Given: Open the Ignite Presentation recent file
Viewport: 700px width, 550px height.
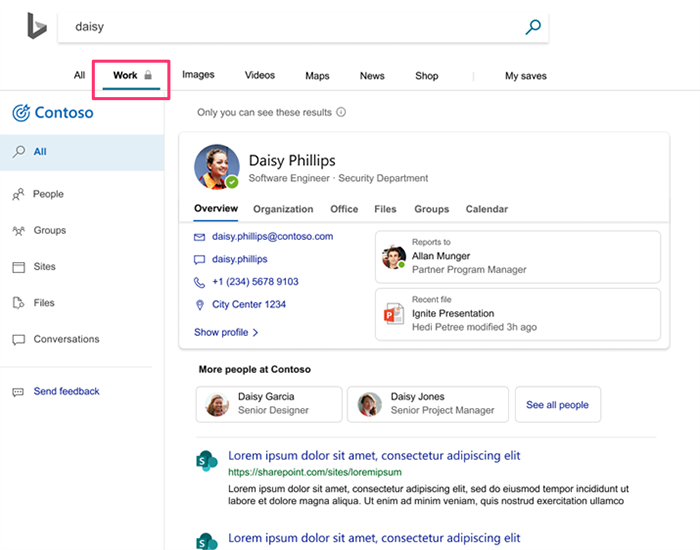Looking at the screenshot, I should 518,314.
